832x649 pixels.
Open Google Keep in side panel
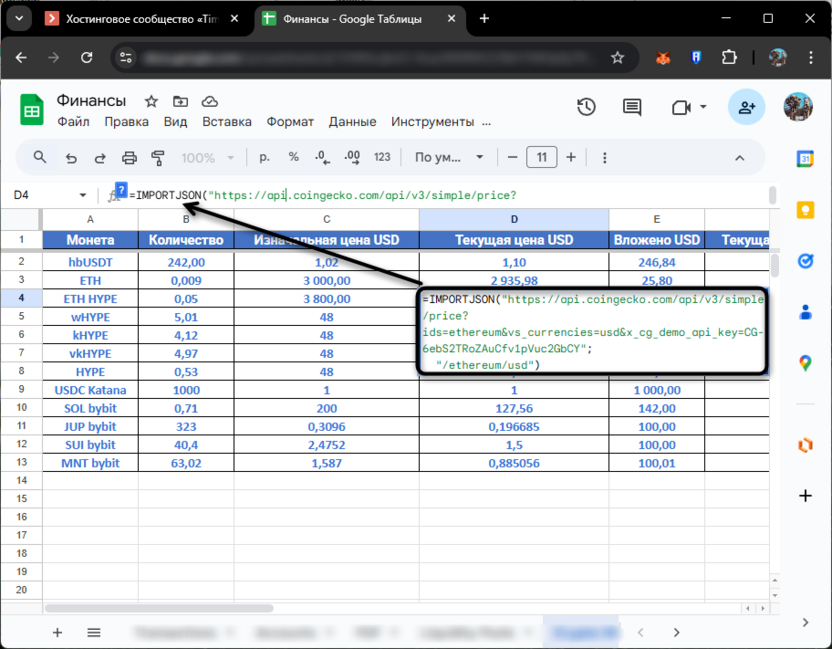805,210
